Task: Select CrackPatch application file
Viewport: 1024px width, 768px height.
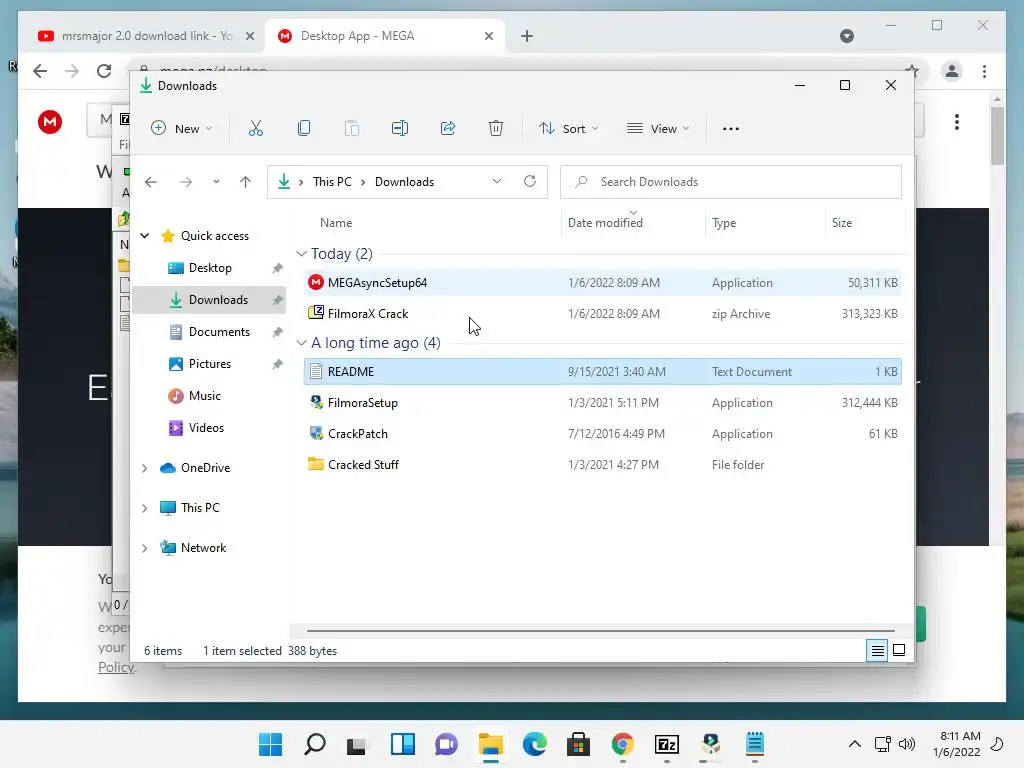Action: click(x=603, y=434)
